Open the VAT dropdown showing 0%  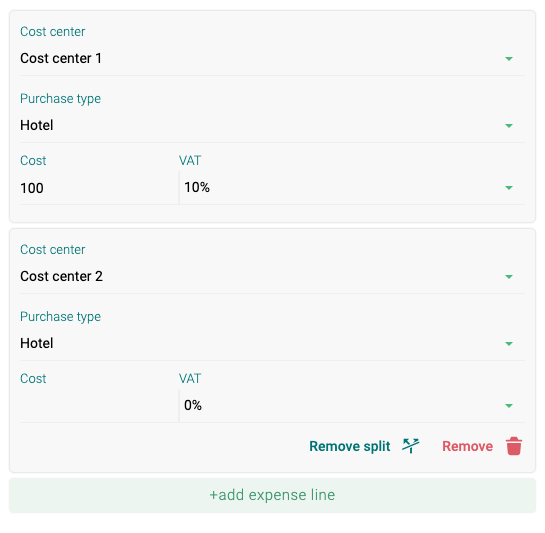(x=352, y=406)
